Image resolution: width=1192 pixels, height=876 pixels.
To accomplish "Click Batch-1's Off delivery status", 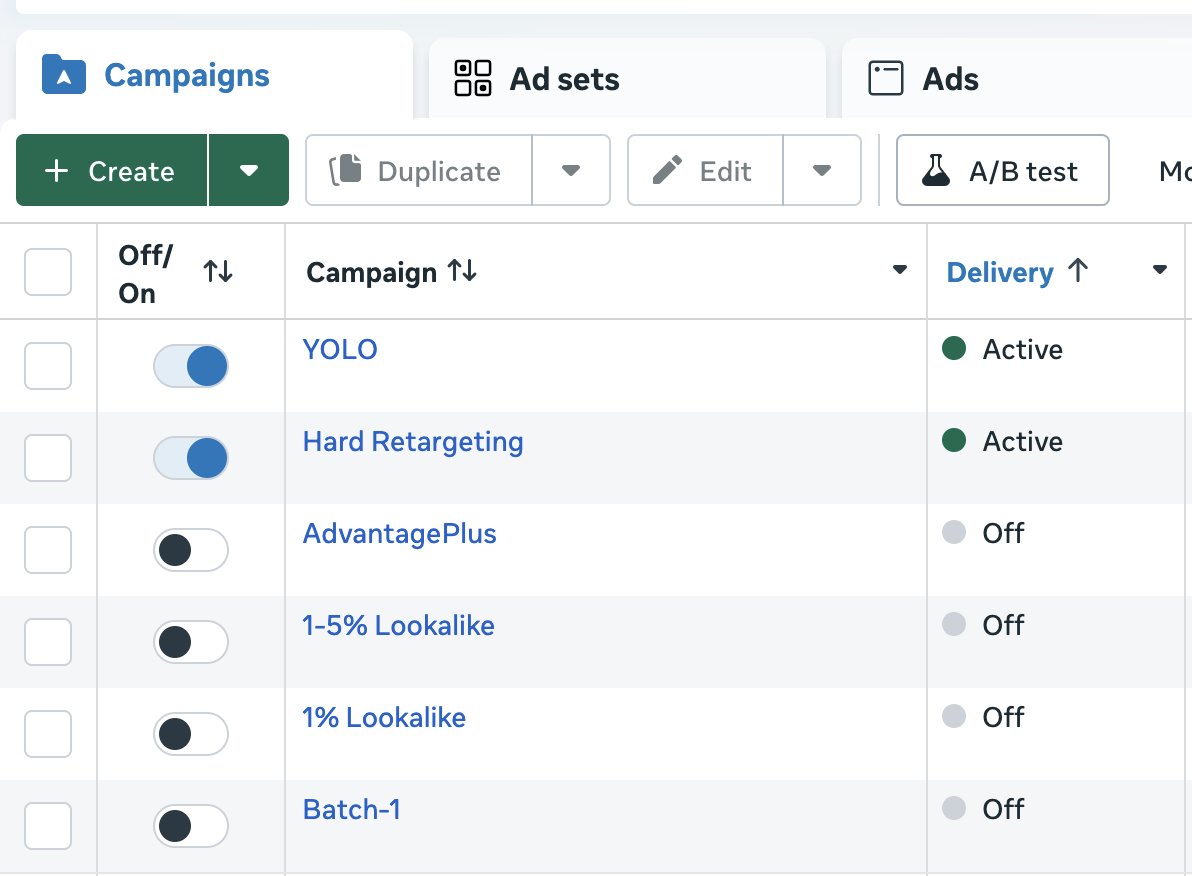I will [x=983, y=809].
